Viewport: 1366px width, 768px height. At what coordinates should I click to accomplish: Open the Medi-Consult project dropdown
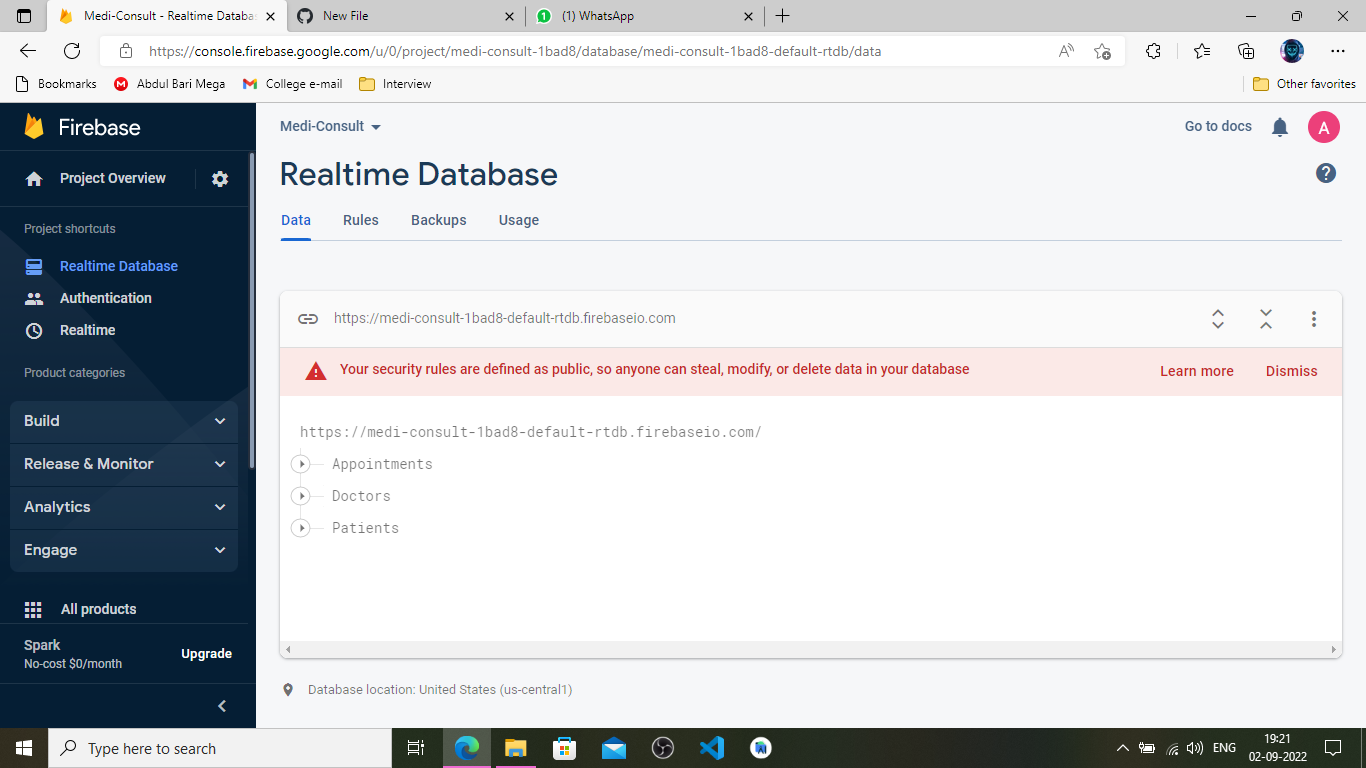coord(330,126)
